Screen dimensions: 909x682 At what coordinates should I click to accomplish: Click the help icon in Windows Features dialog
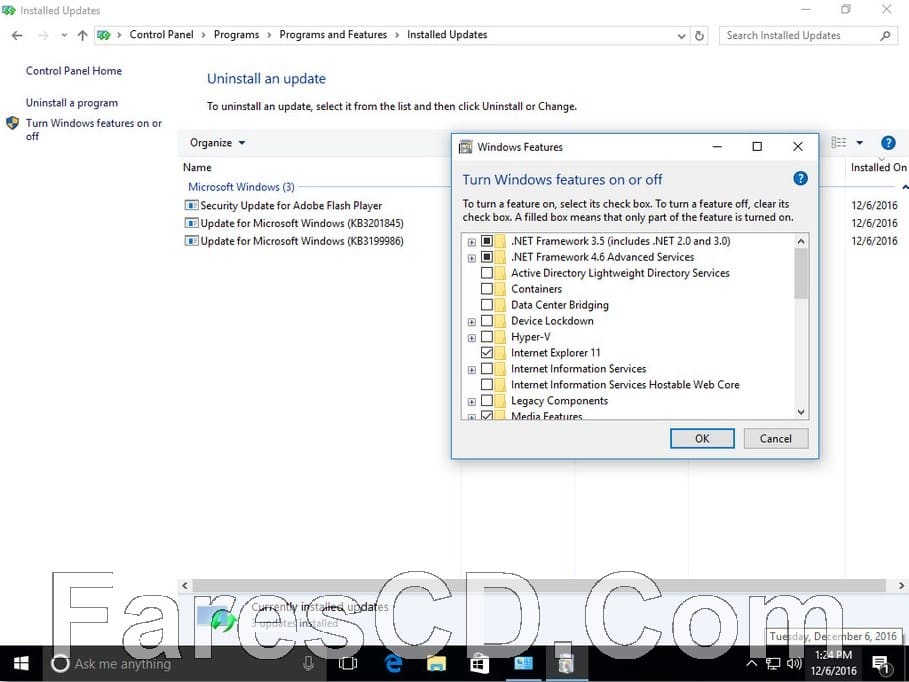tap(800, 179)
